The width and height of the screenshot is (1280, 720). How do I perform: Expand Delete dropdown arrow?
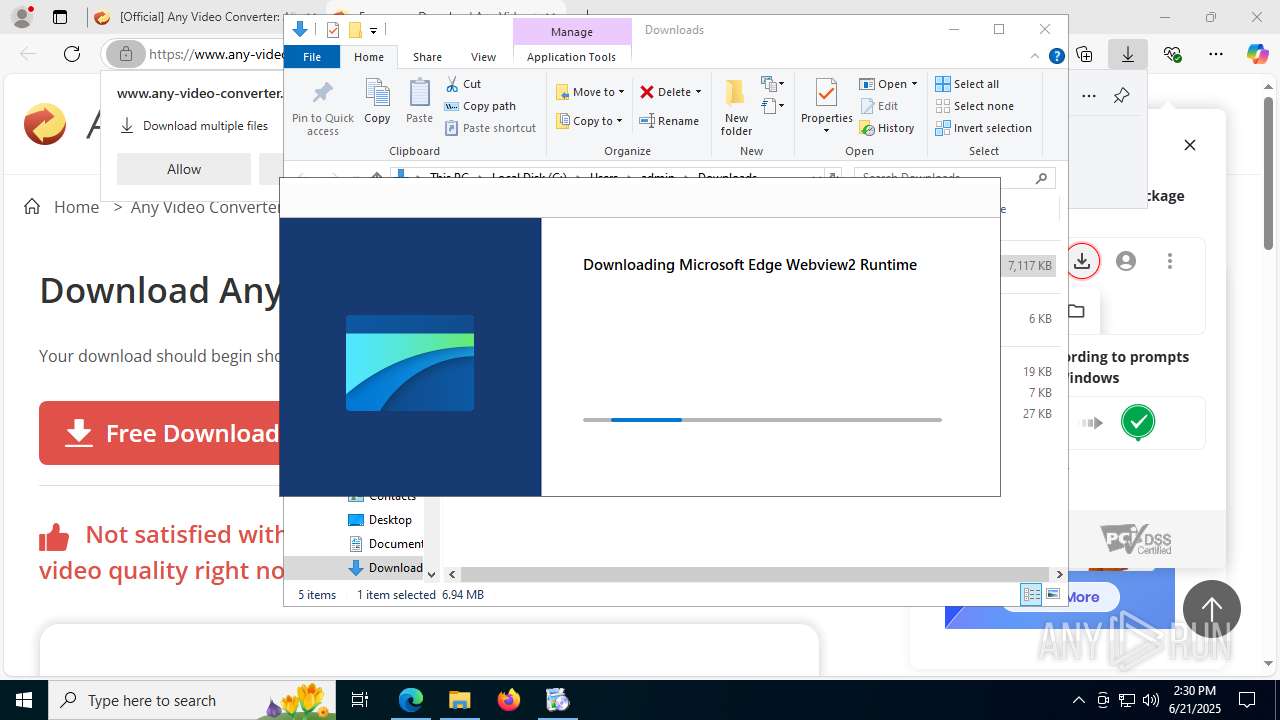pos(698,92)
